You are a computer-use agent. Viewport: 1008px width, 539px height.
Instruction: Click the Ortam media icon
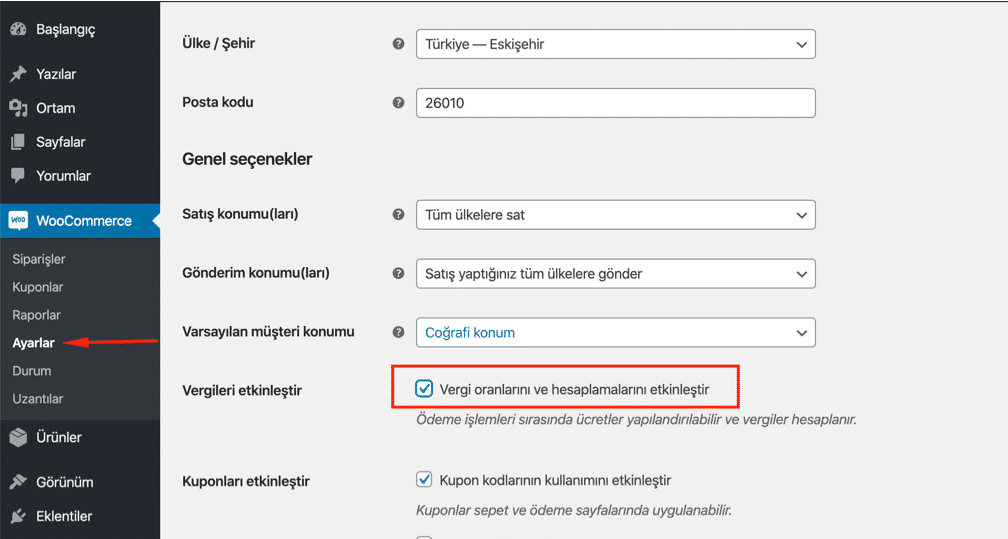pyautogui.click(x=18, y=108)
